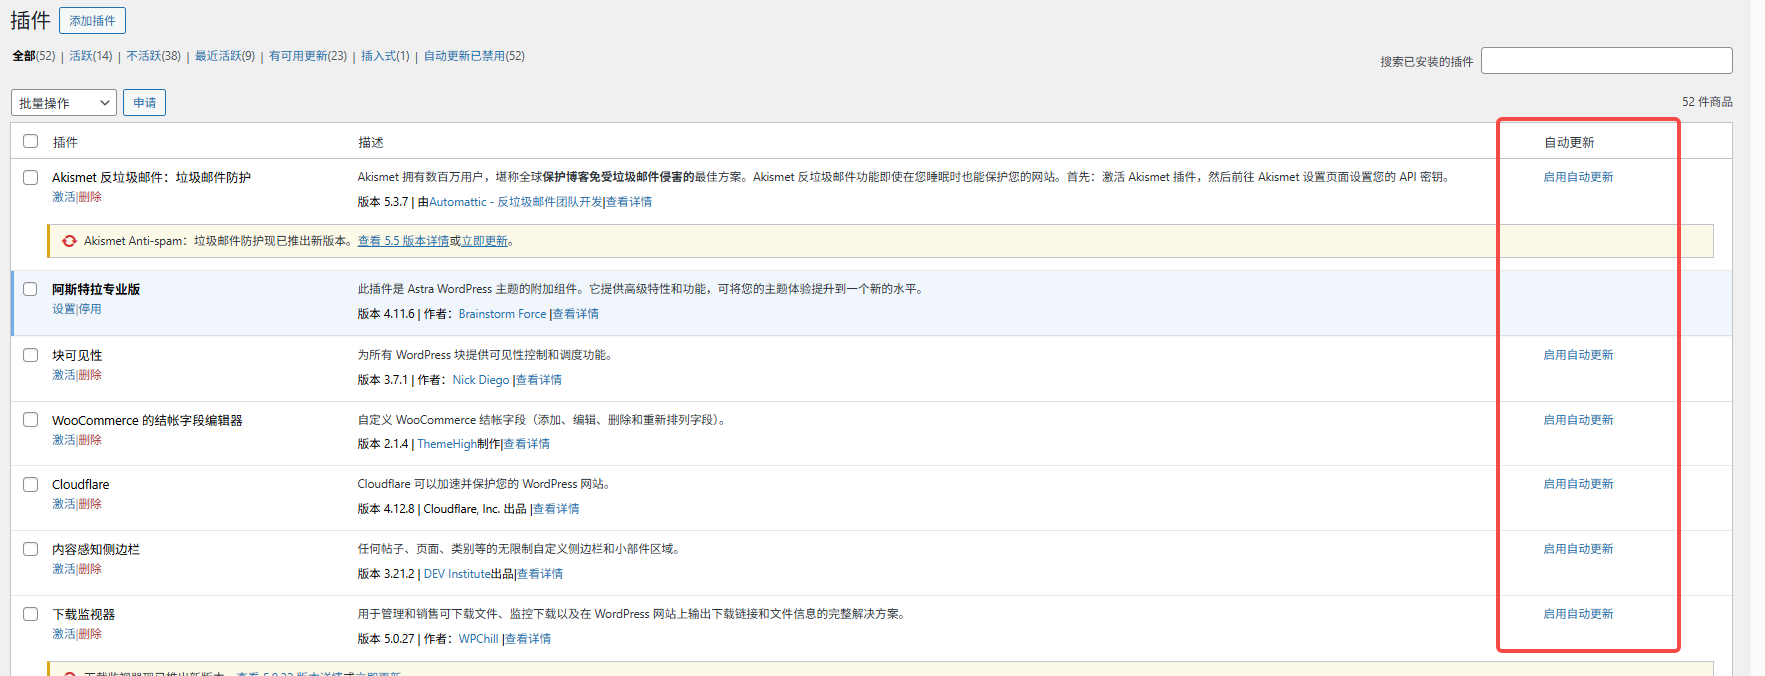Open 设置 for 阿斯特拉专业版 plugin
The height and width of the screenshot is (676, 1765).
click(x=63, y=309)
